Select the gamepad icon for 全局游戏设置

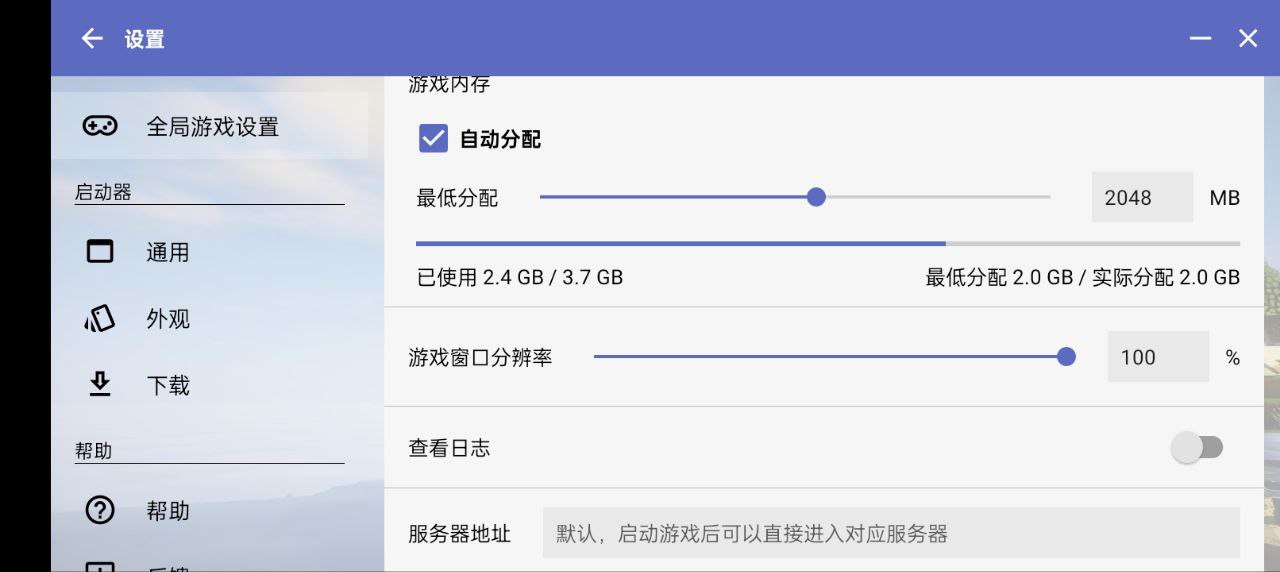click(x=100, y=126)
